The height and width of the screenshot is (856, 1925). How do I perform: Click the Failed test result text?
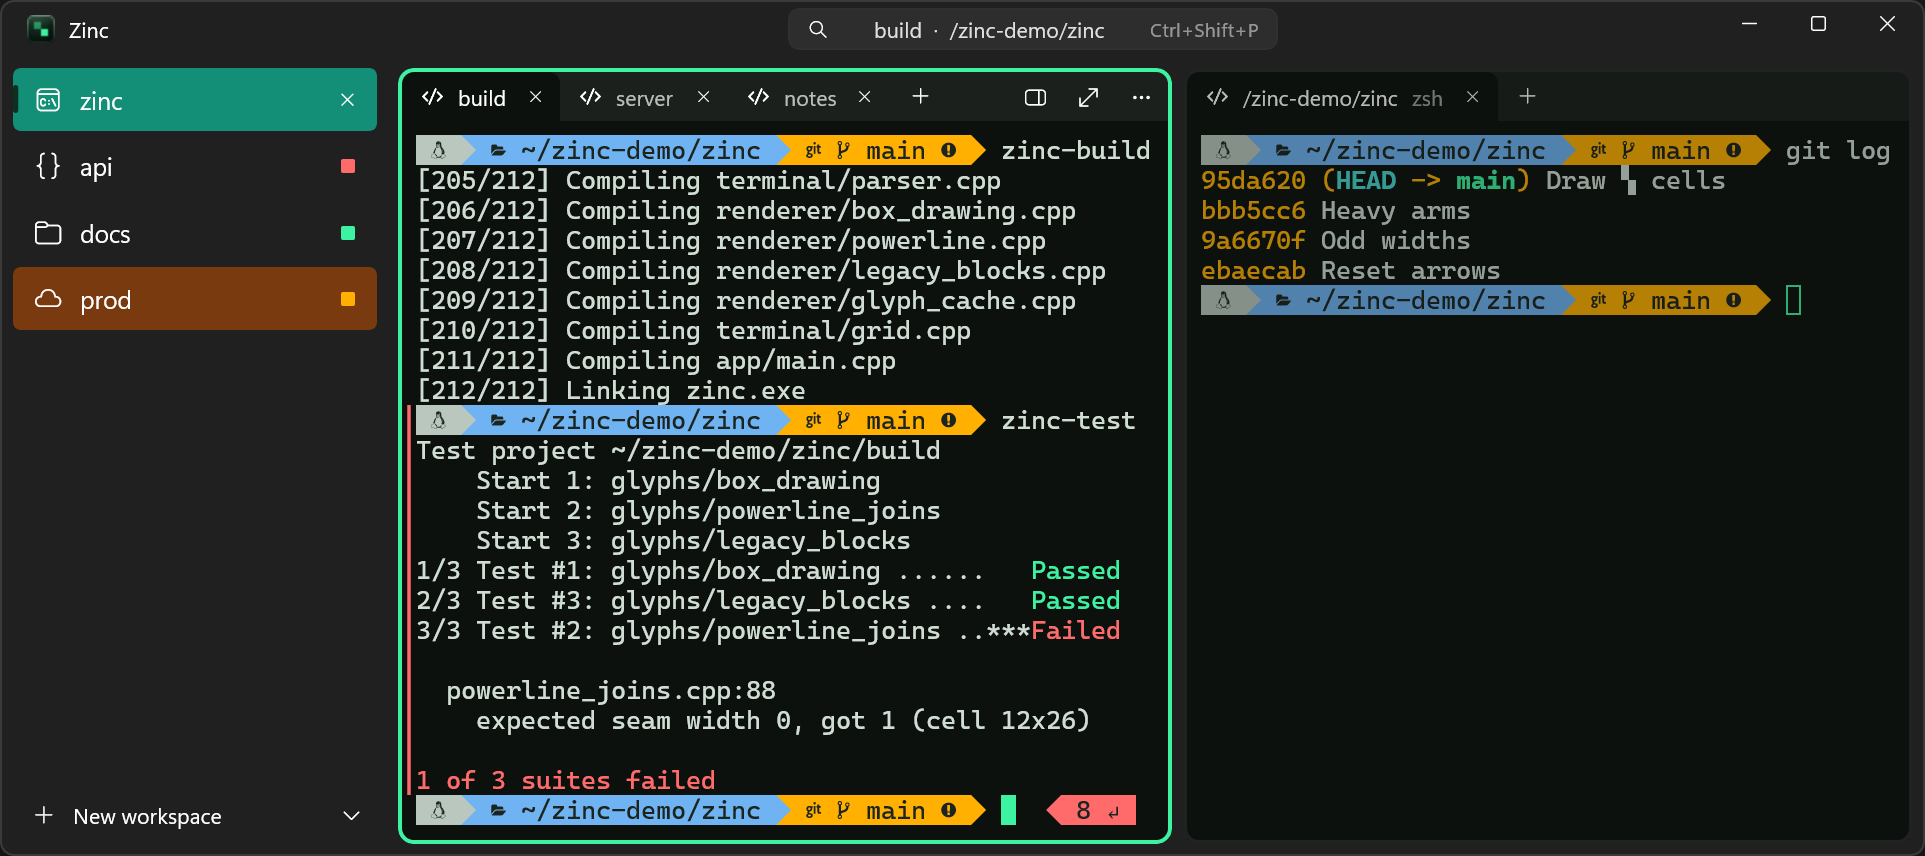pyautogui.click(x=1076, y=631)
